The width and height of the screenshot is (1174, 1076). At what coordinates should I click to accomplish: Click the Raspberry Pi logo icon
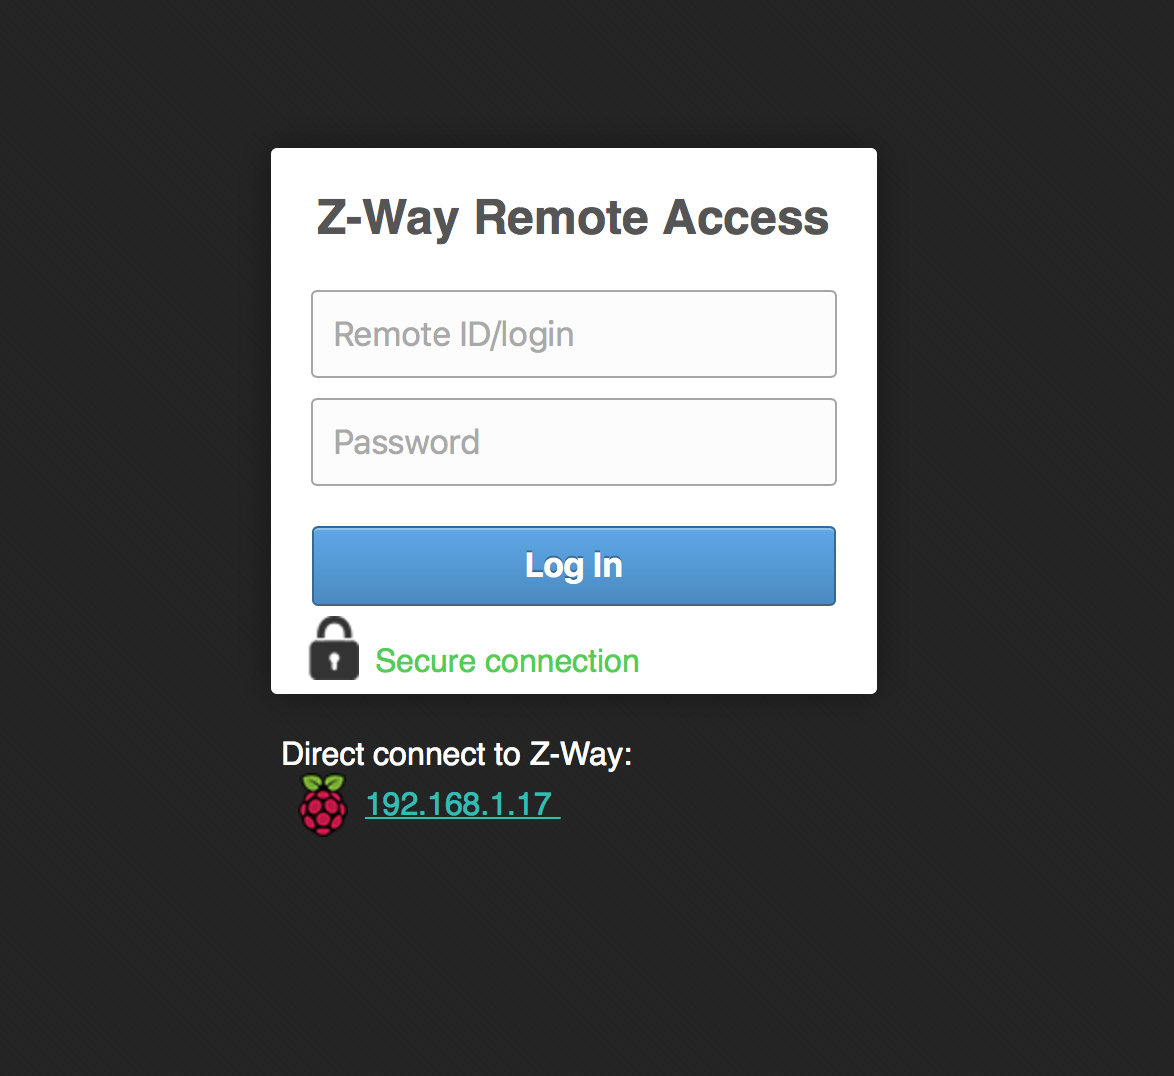tap(323, 805)
